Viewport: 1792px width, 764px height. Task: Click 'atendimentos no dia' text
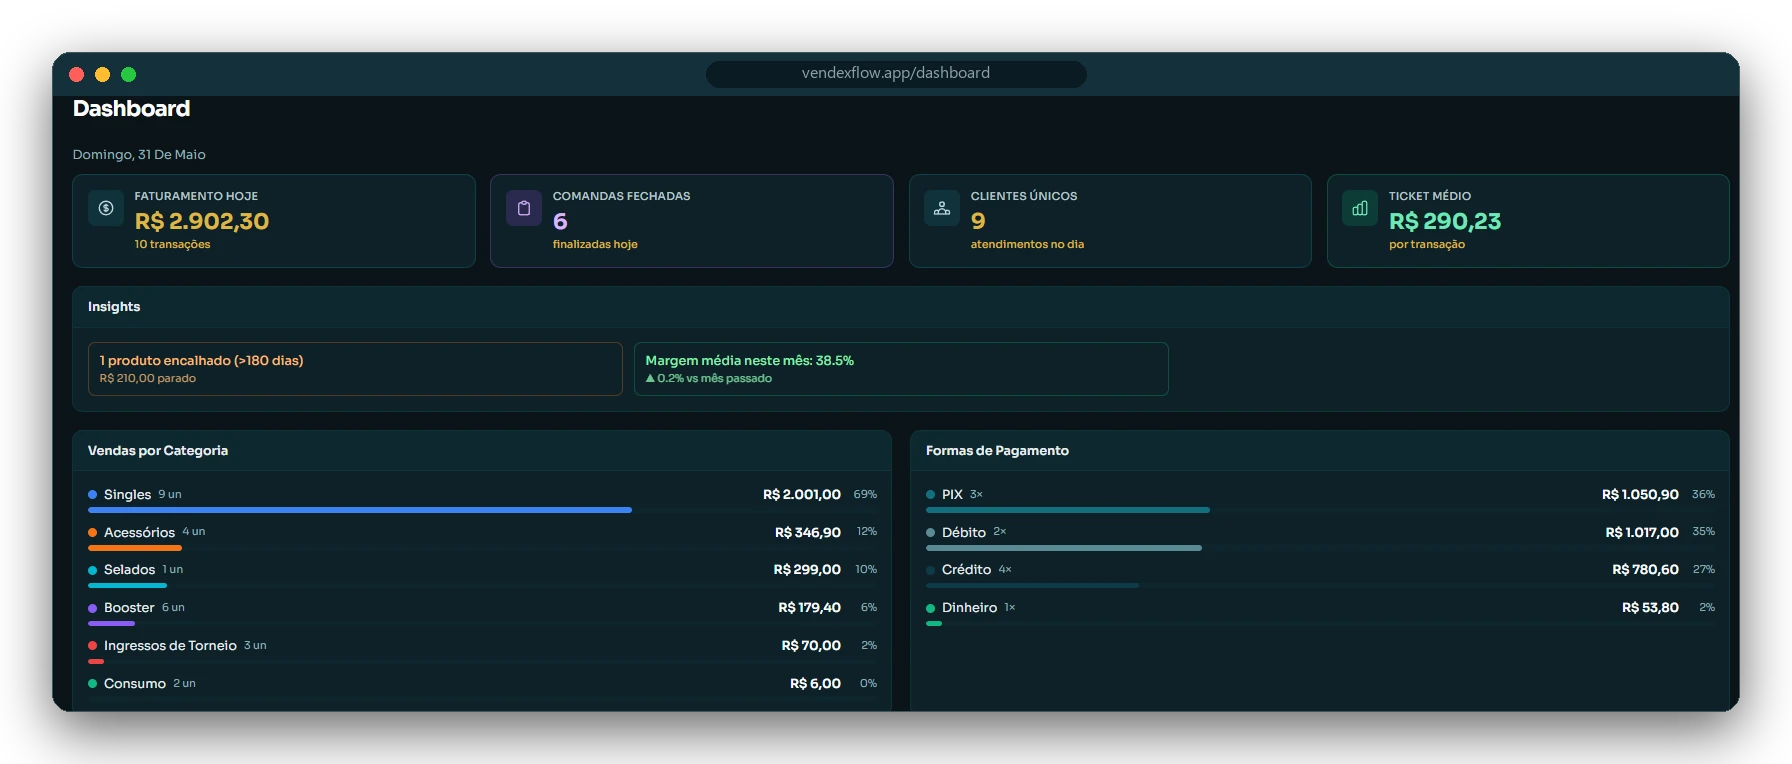1027,244
